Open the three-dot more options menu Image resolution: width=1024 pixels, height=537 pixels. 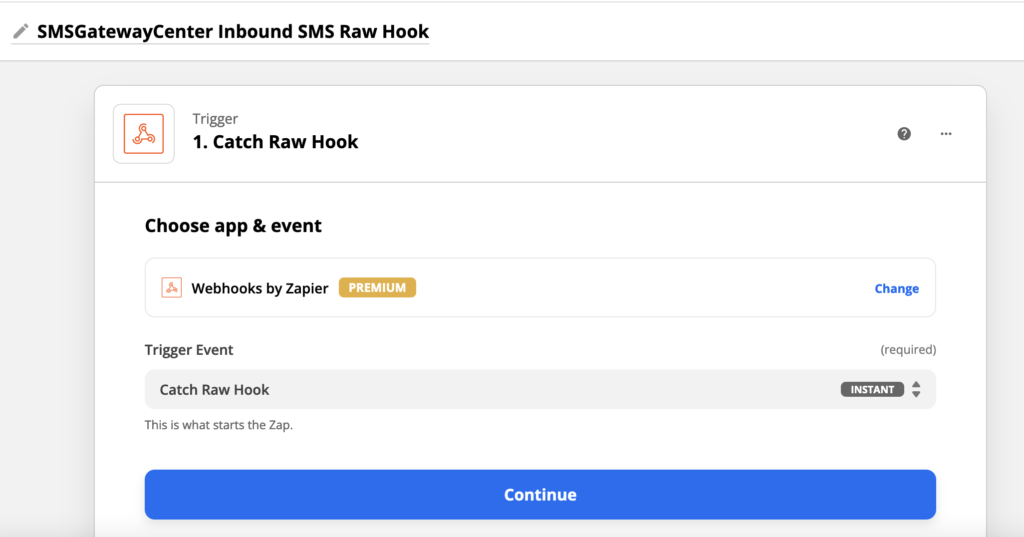point(946,134)
